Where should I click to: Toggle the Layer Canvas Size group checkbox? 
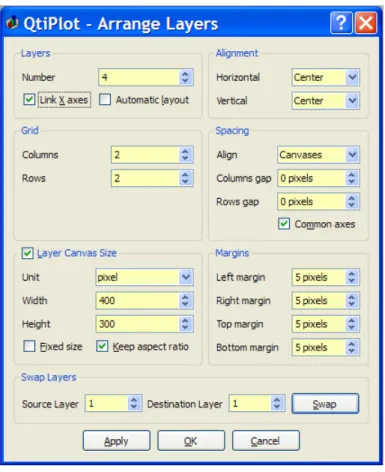(x=27, y=253)
